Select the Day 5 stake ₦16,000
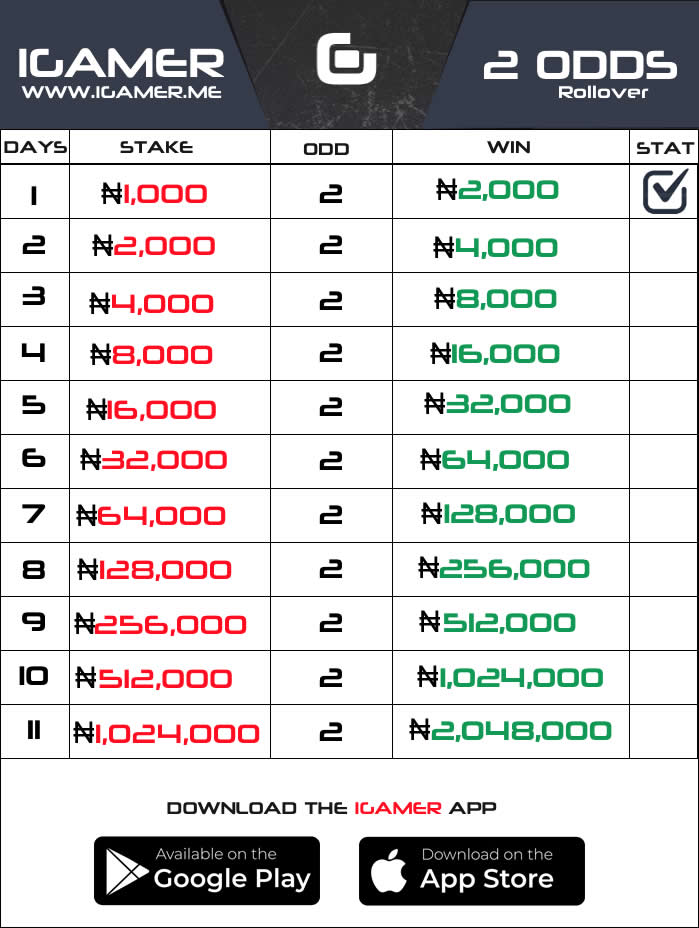 [151, 410]
